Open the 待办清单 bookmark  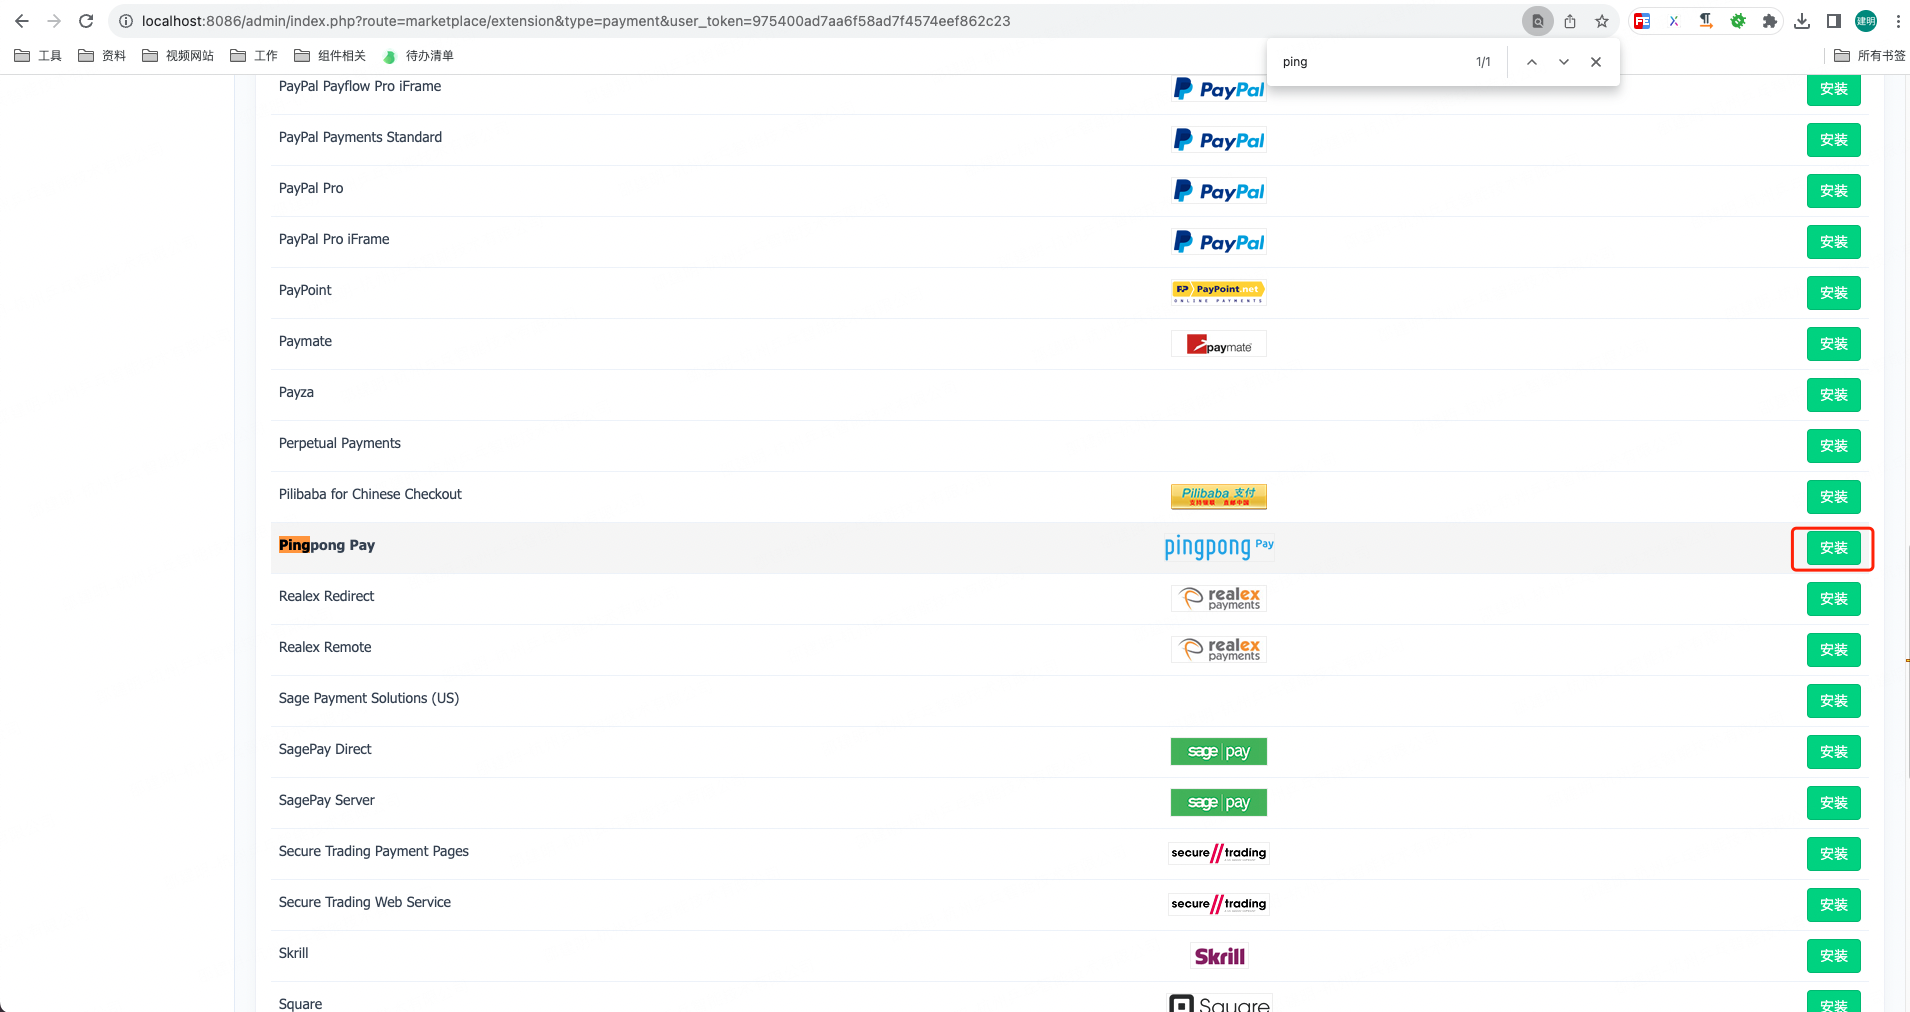pyautogui.click(x=418, y=56)
